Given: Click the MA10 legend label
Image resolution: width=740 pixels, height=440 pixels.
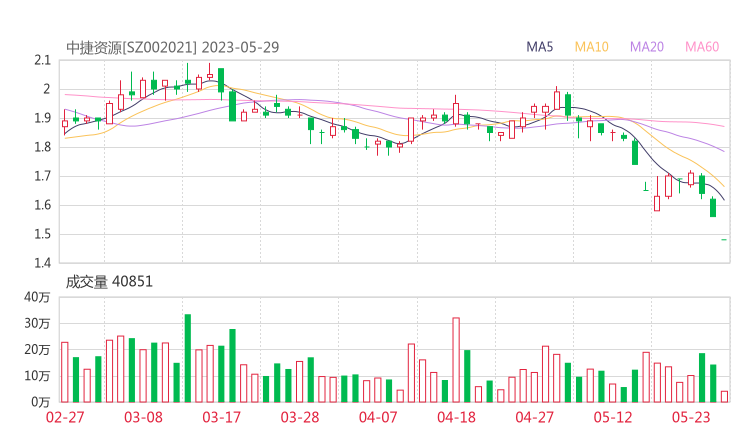Looking at the screenshot, I should click(x=591, y=47).
